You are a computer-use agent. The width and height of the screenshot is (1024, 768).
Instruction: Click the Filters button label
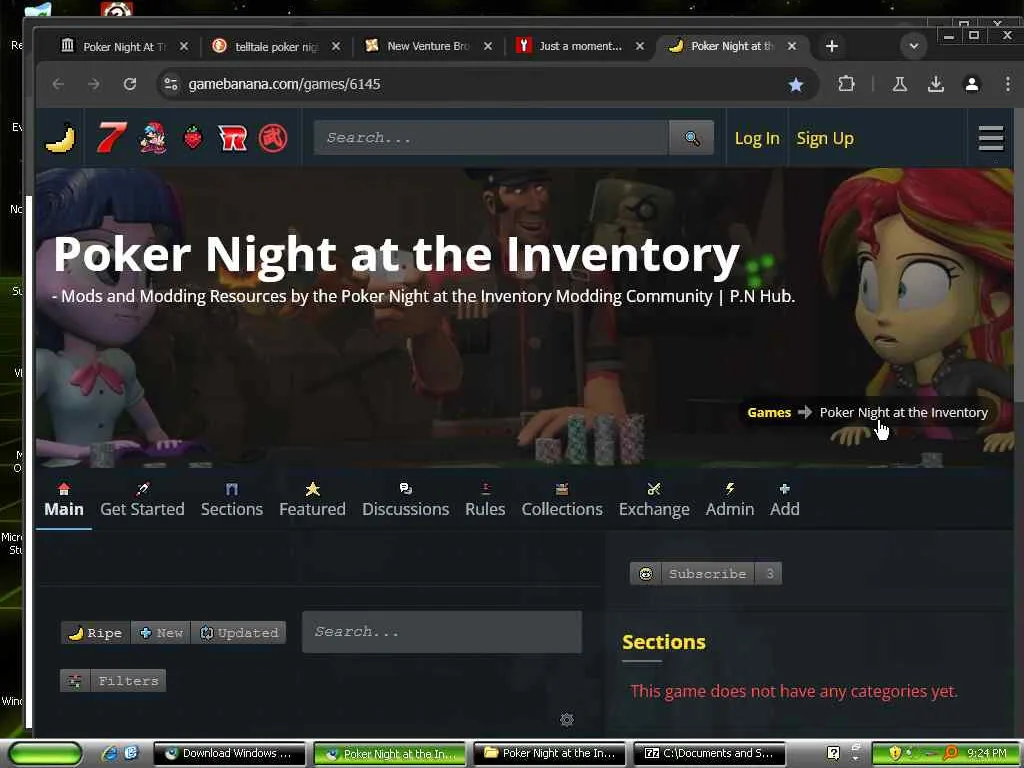[128, 680]
